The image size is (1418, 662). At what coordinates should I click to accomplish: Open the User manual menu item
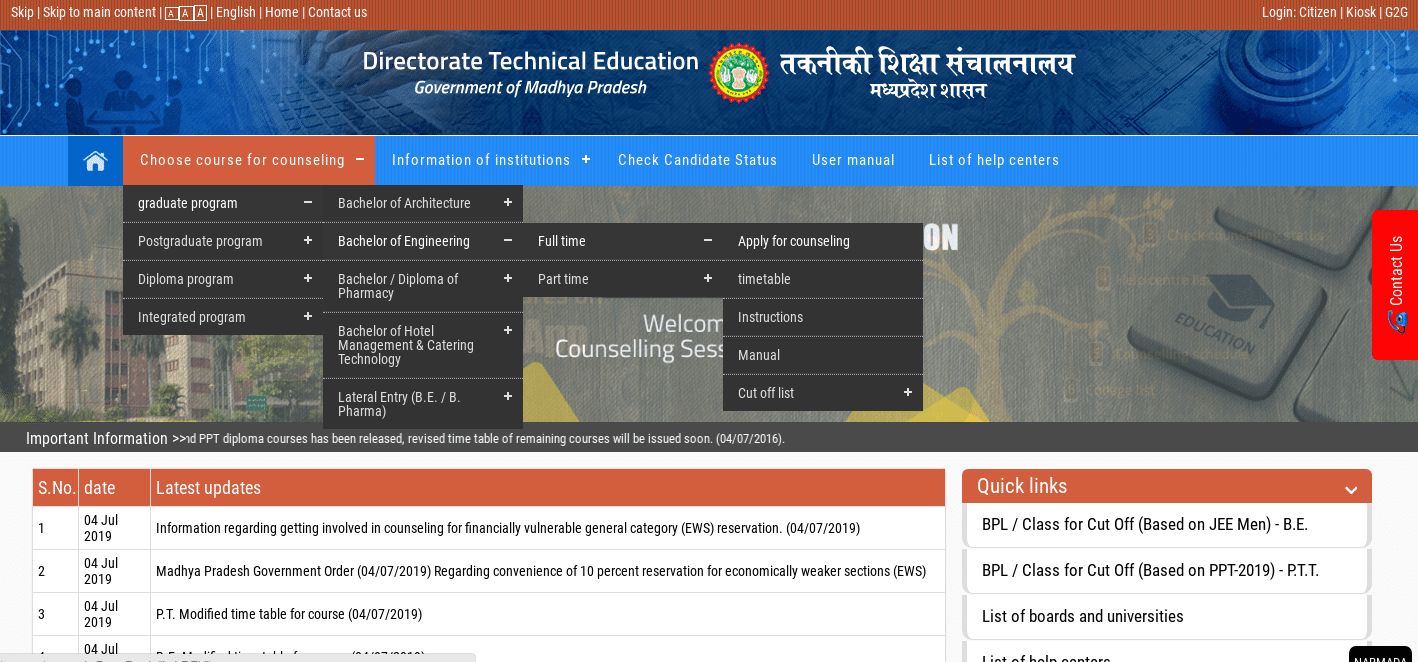(x=853, y=160)
